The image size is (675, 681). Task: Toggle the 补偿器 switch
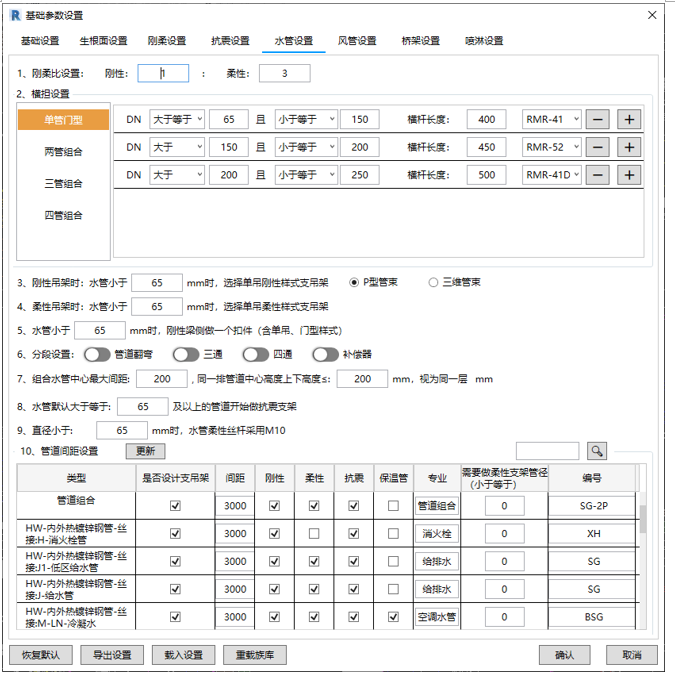[x=325, y=354]
